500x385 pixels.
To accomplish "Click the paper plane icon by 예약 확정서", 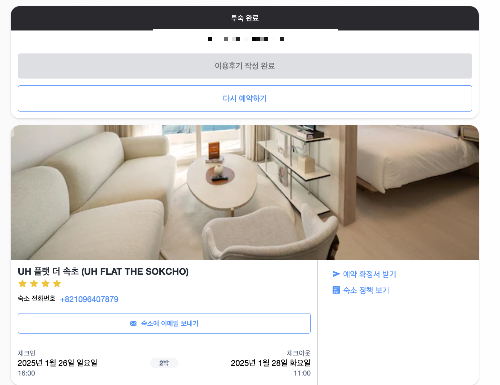I will click(336, 274).
